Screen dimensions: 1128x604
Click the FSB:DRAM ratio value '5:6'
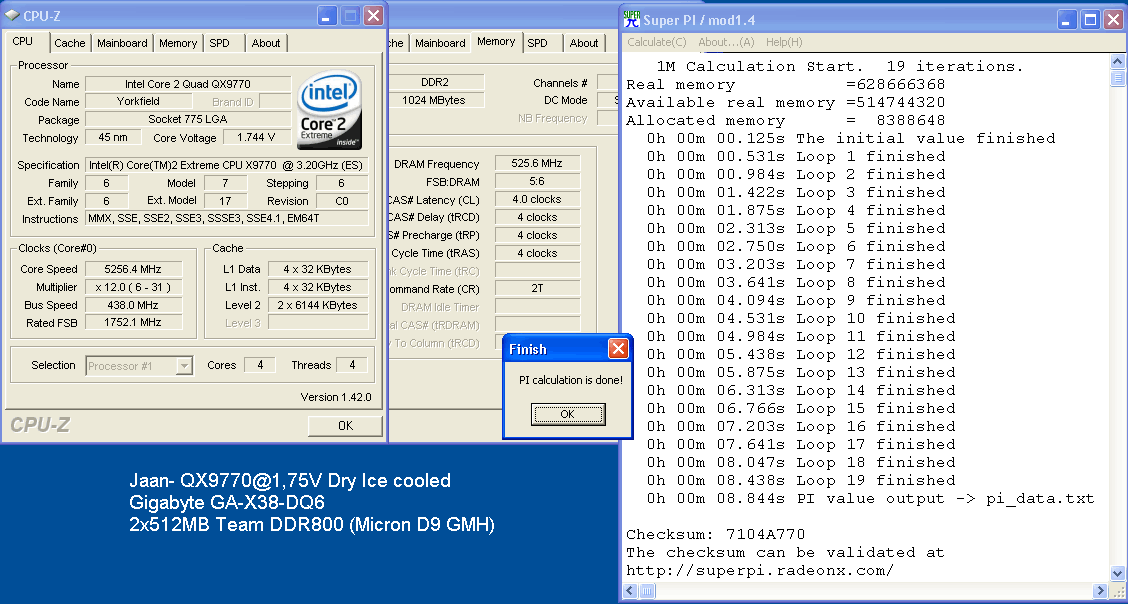point(537,181)
